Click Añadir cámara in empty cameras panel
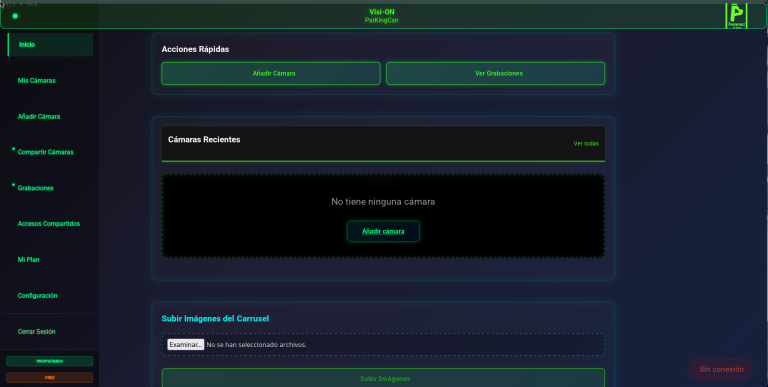 click(383, 231)
